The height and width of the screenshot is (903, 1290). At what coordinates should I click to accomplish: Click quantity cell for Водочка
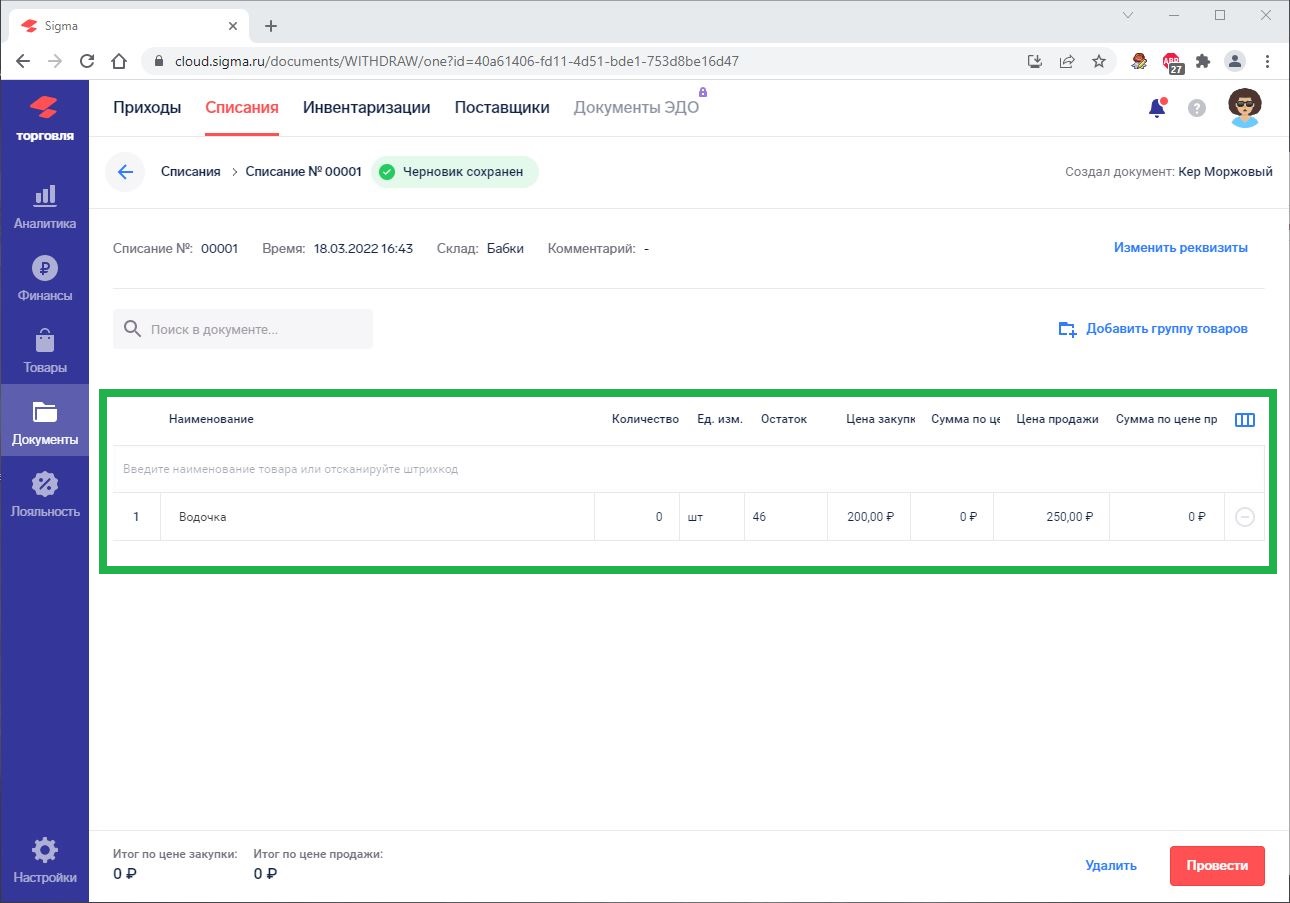tap(636, 517)
